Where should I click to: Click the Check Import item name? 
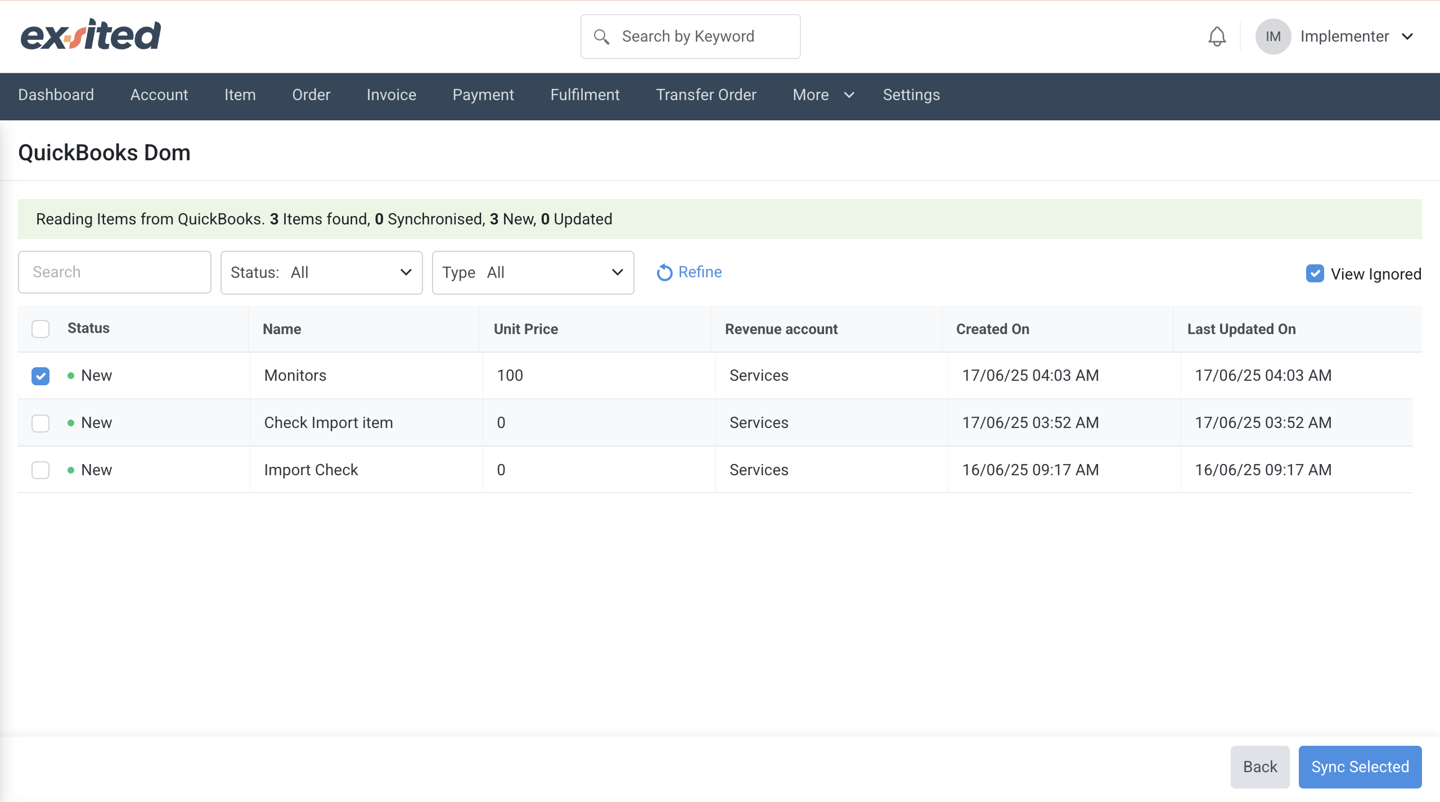point(328,423)
